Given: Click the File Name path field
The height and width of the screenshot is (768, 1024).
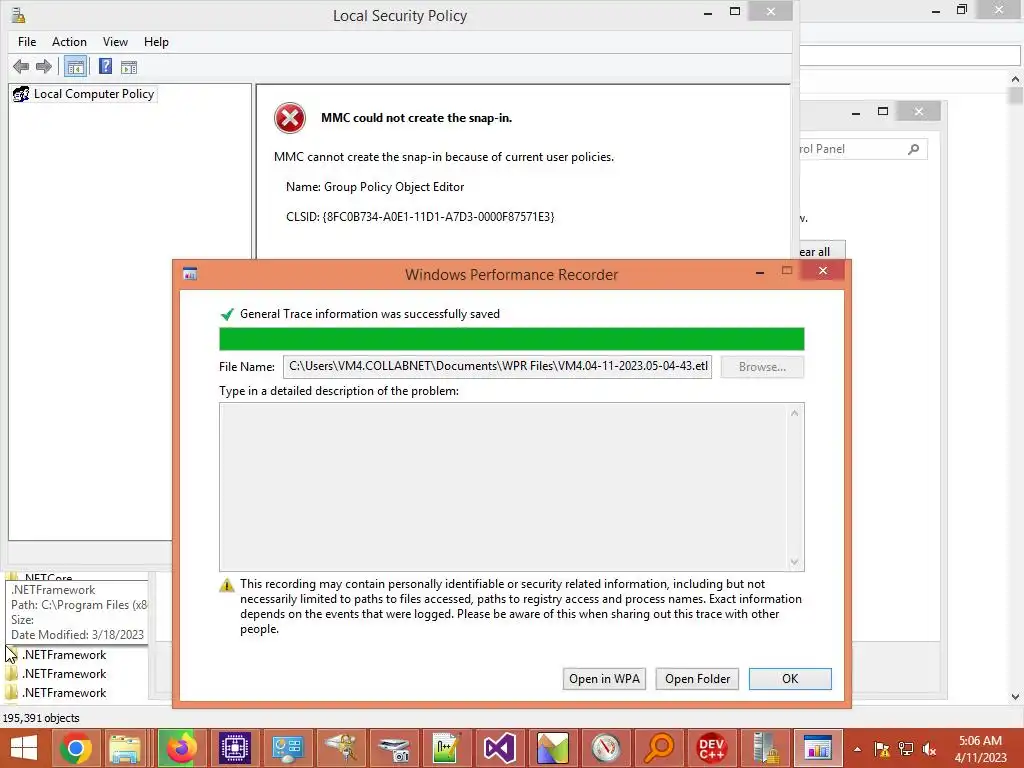Looking at the screenshot, I should coord(498,366).
